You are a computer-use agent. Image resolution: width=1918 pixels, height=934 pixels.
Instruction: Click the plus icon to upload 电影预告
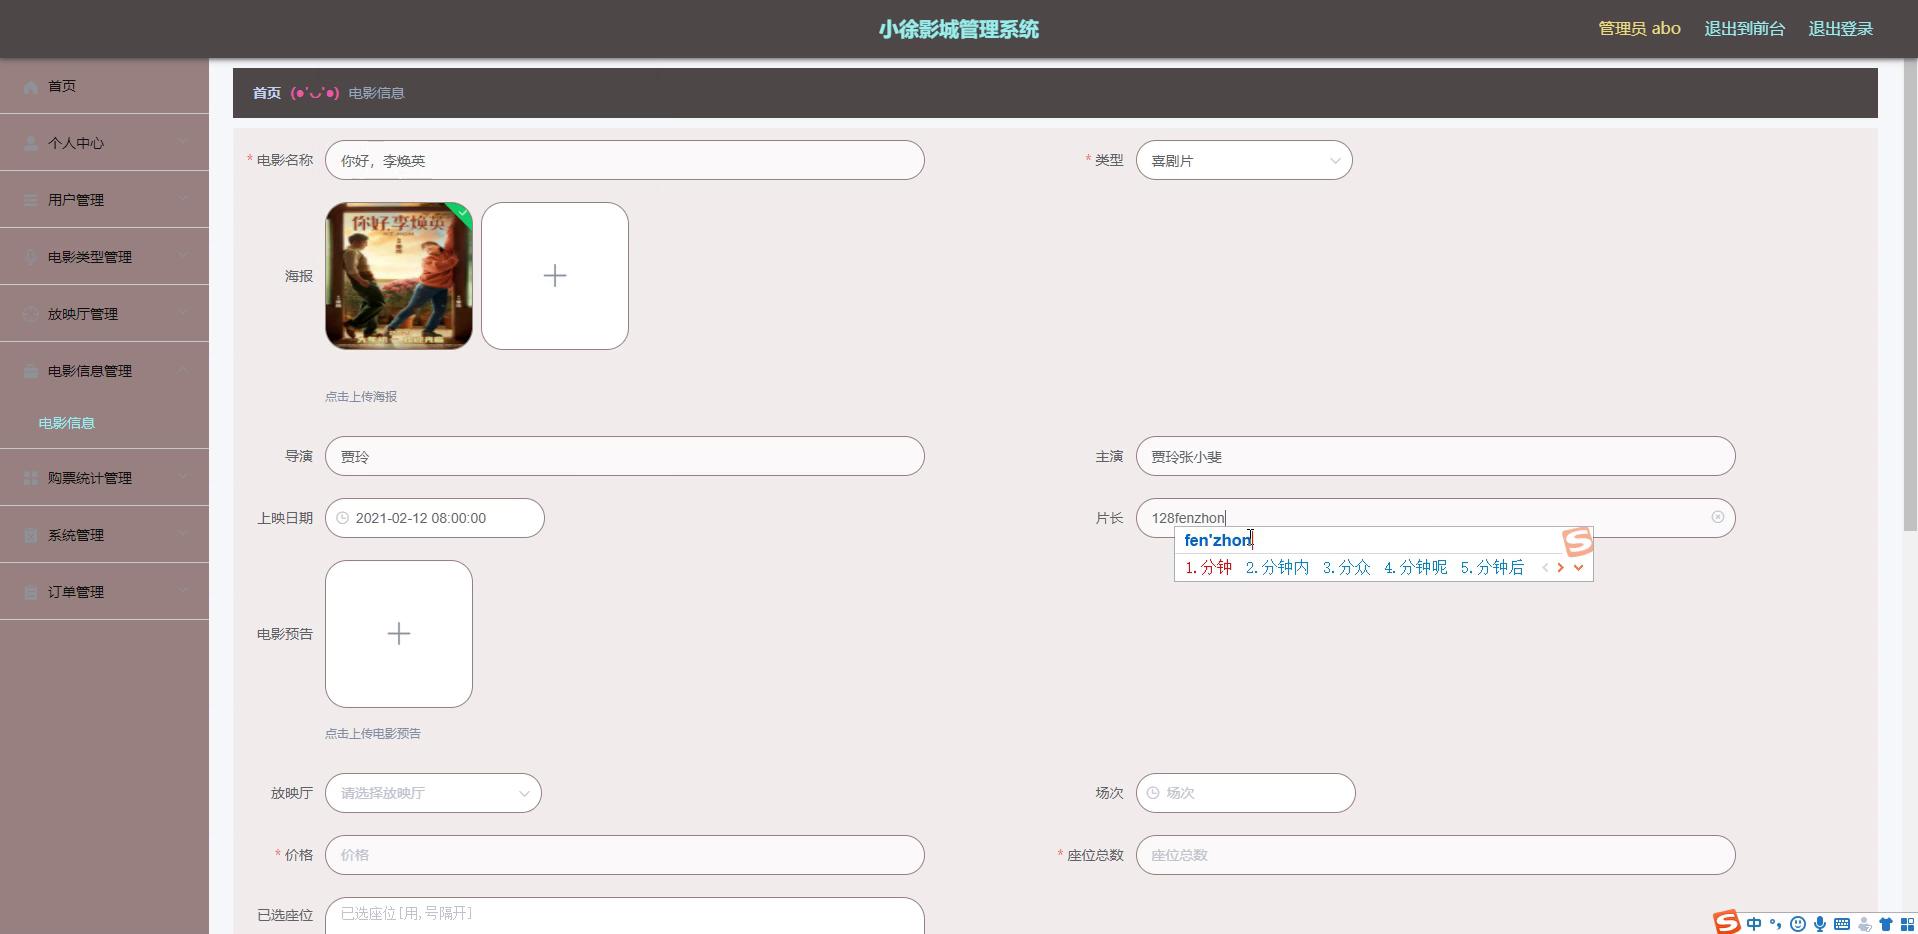tap(398, 634)
